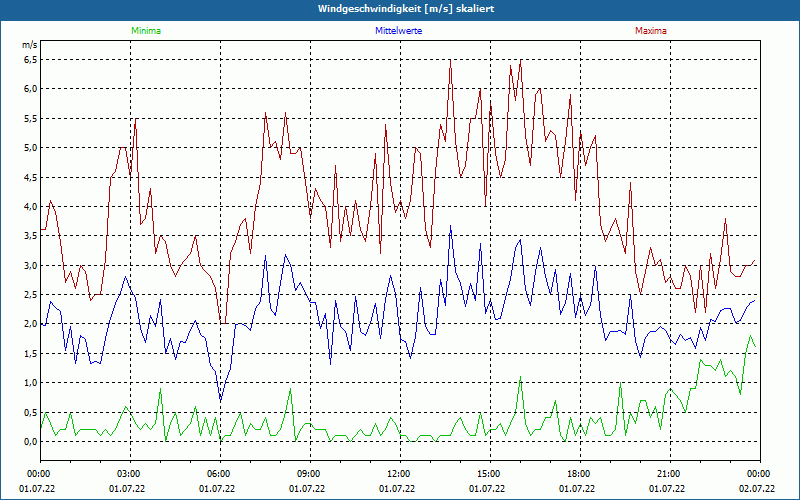
Task: Click the "01.07.22" date beneath 12:00
Action: pos(397,488)
